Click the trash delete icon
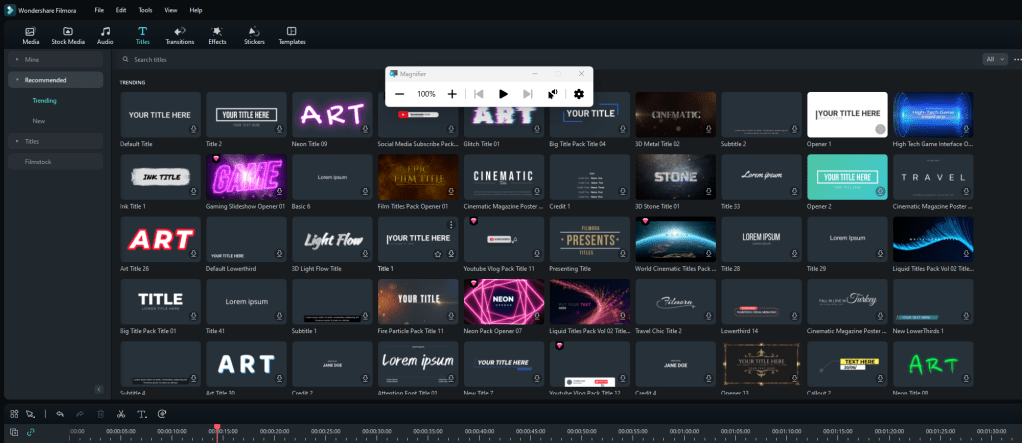This screenshot has height=443, width=1022. pyautogui.click(x=100, y=414)
